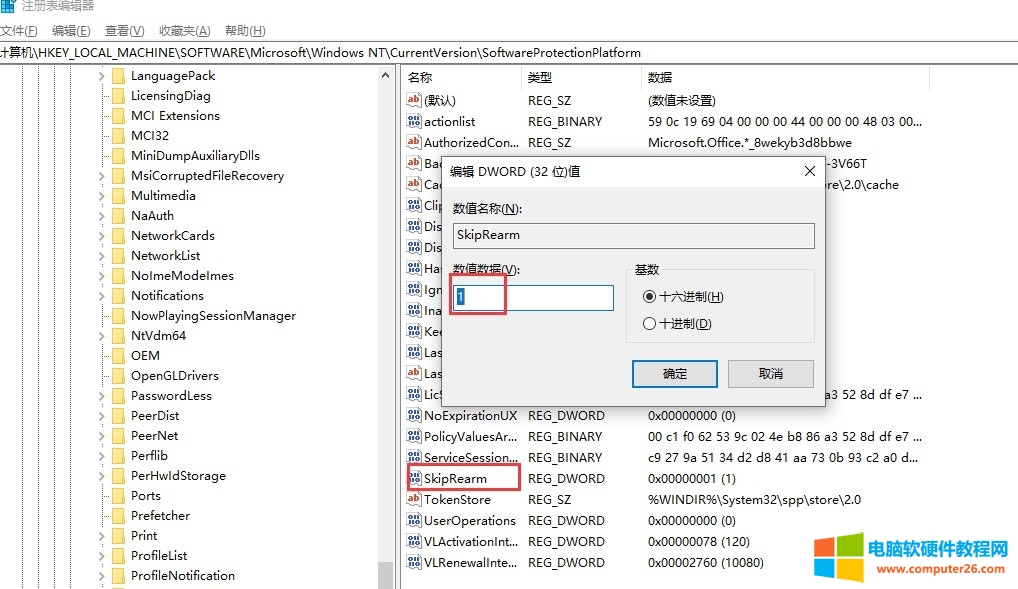Click the MCI32 folder icon
1018x589 pixels.
coord(118,136)
